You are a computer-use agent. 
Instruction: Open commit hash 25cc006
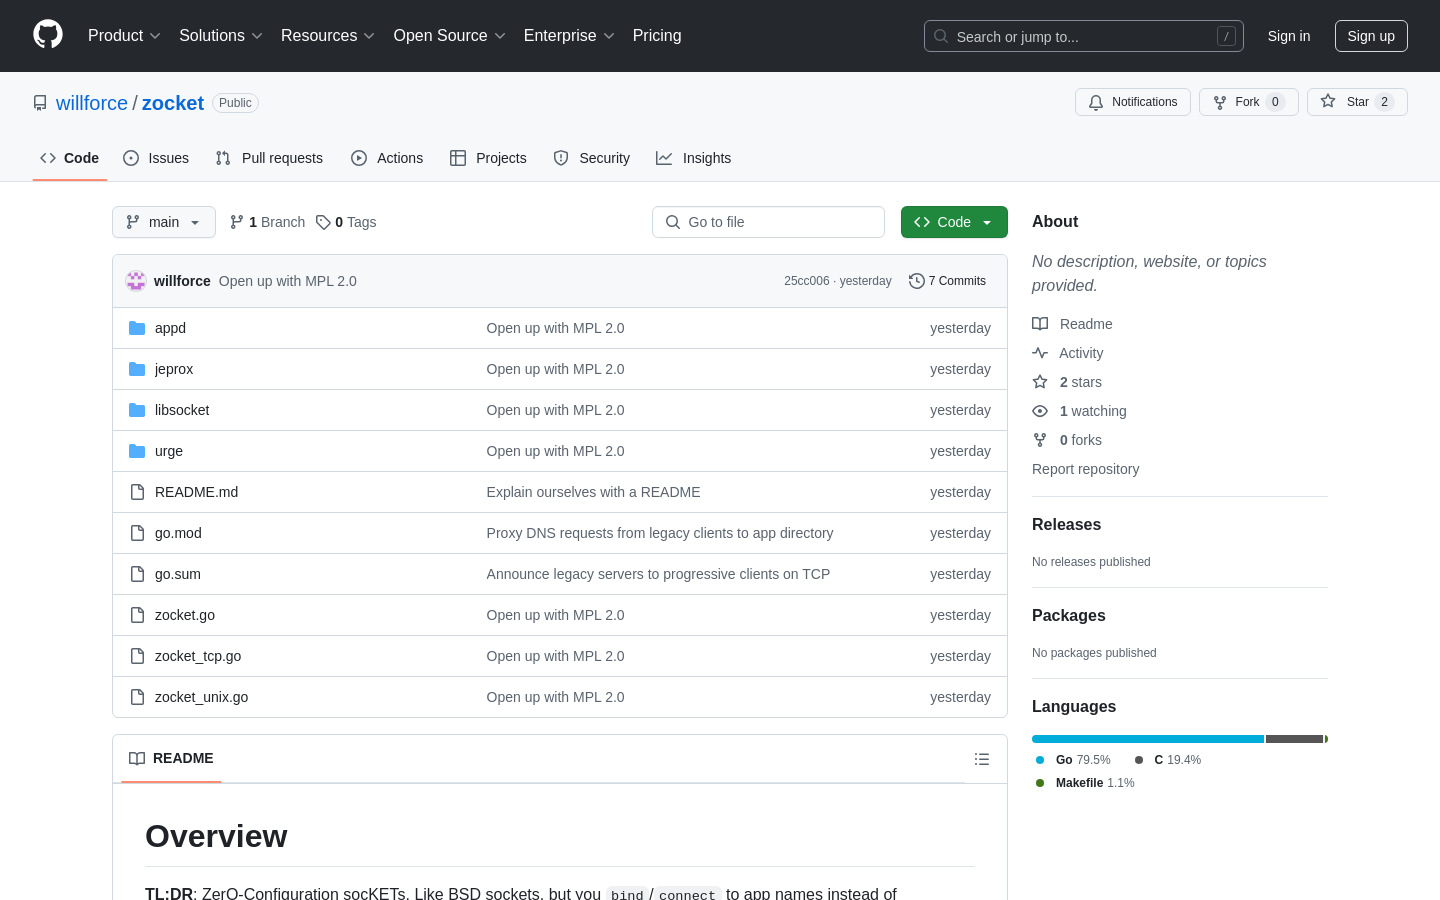[807, 281]
